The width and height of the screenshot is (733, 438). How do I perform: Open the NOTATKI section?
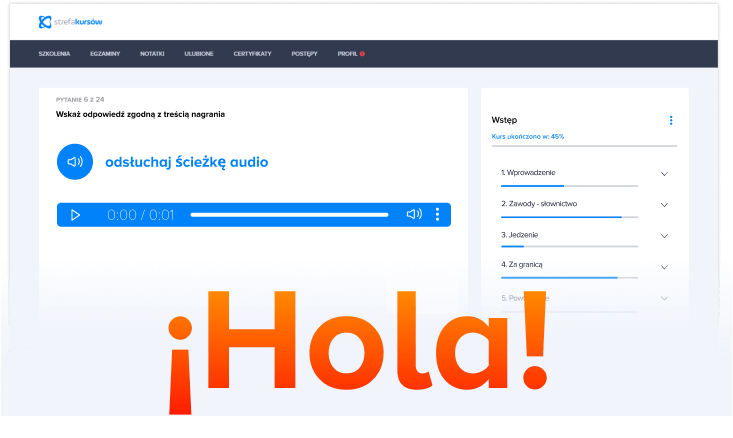pos(153,53)
